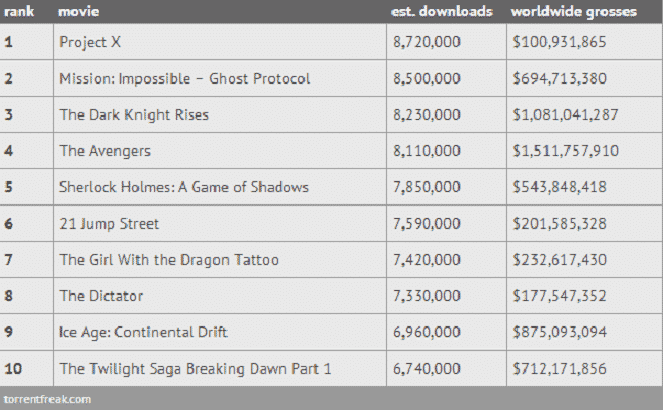Select the 21 Jump Street title

tap(109, 224)
